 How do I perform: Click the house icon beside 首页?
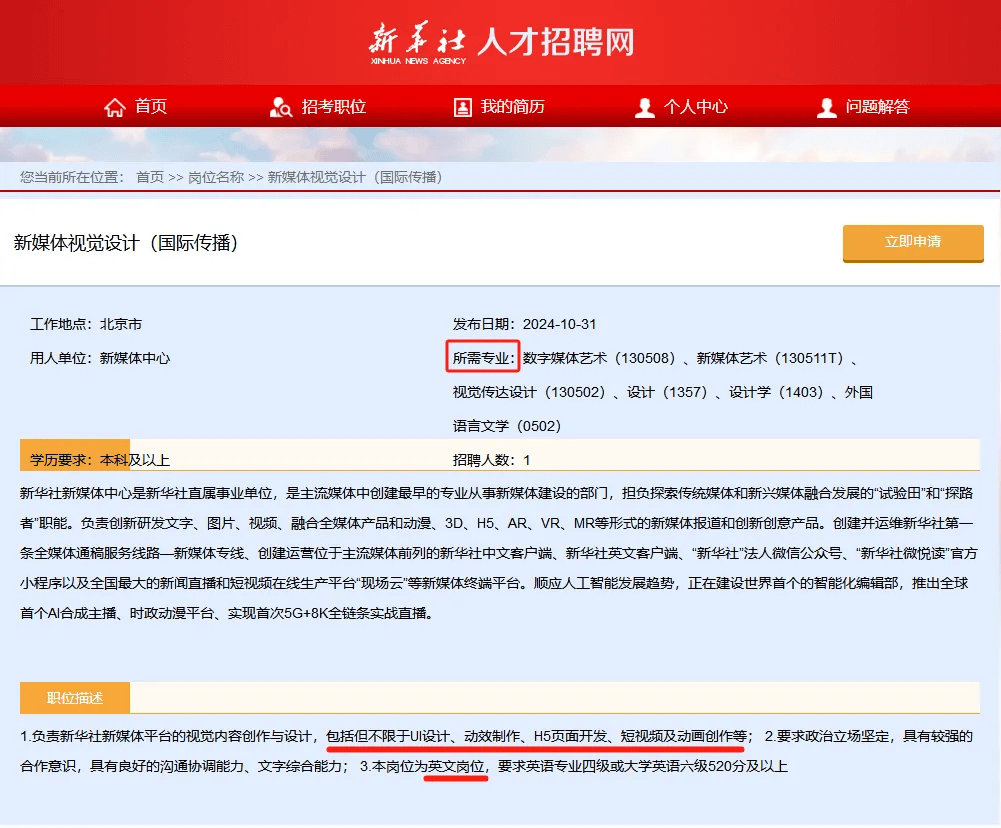click(x=115, y=107)
